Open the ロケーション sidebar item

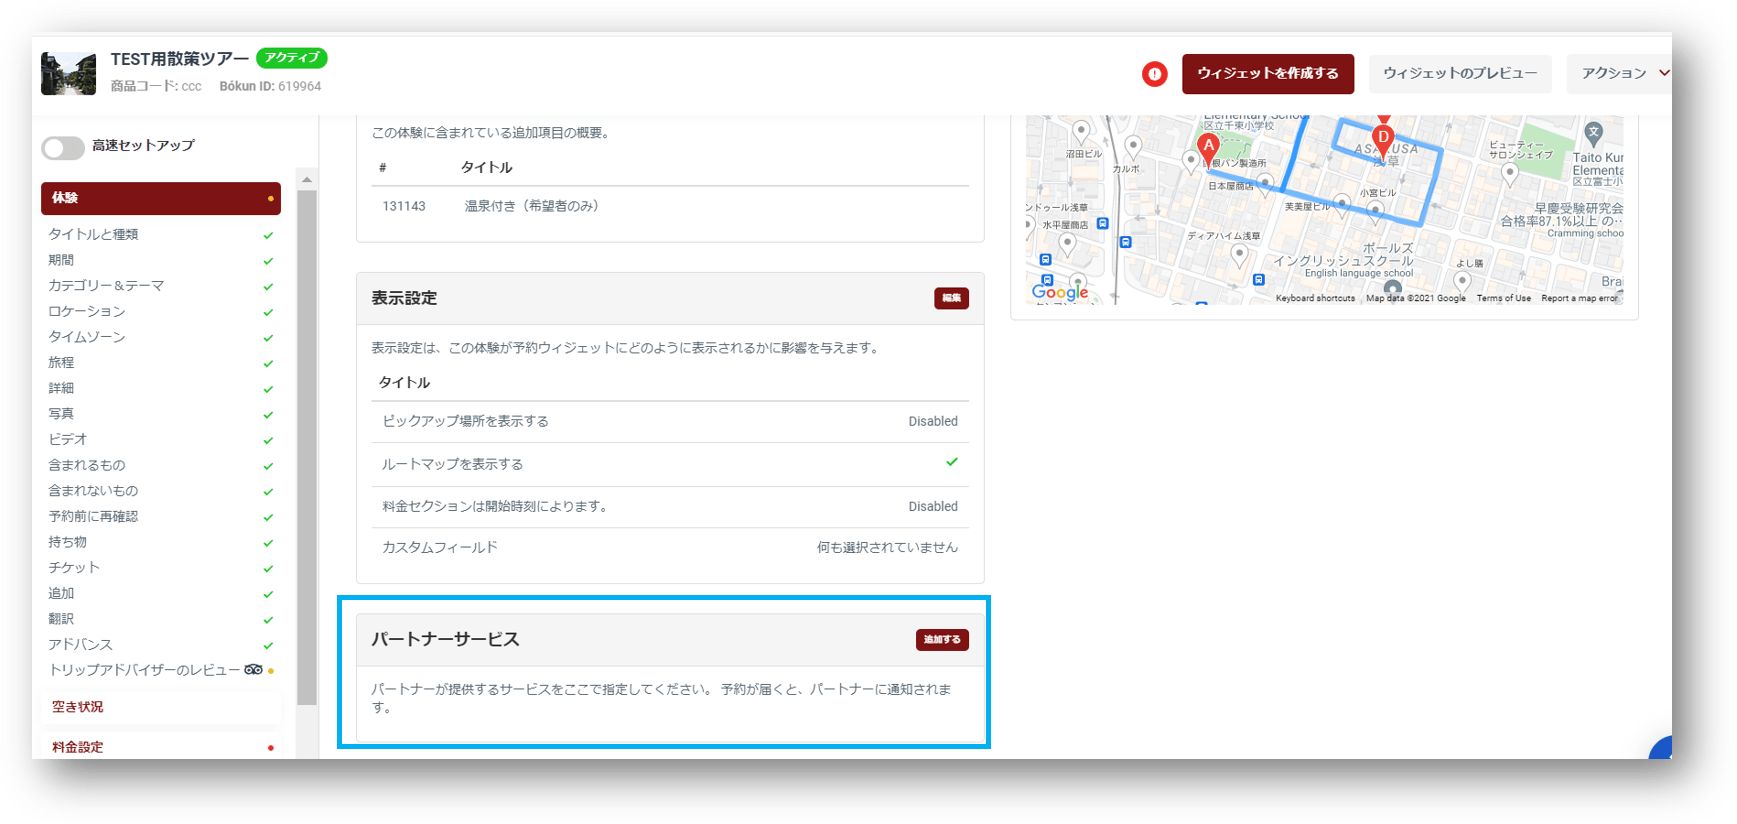(87, 311)
